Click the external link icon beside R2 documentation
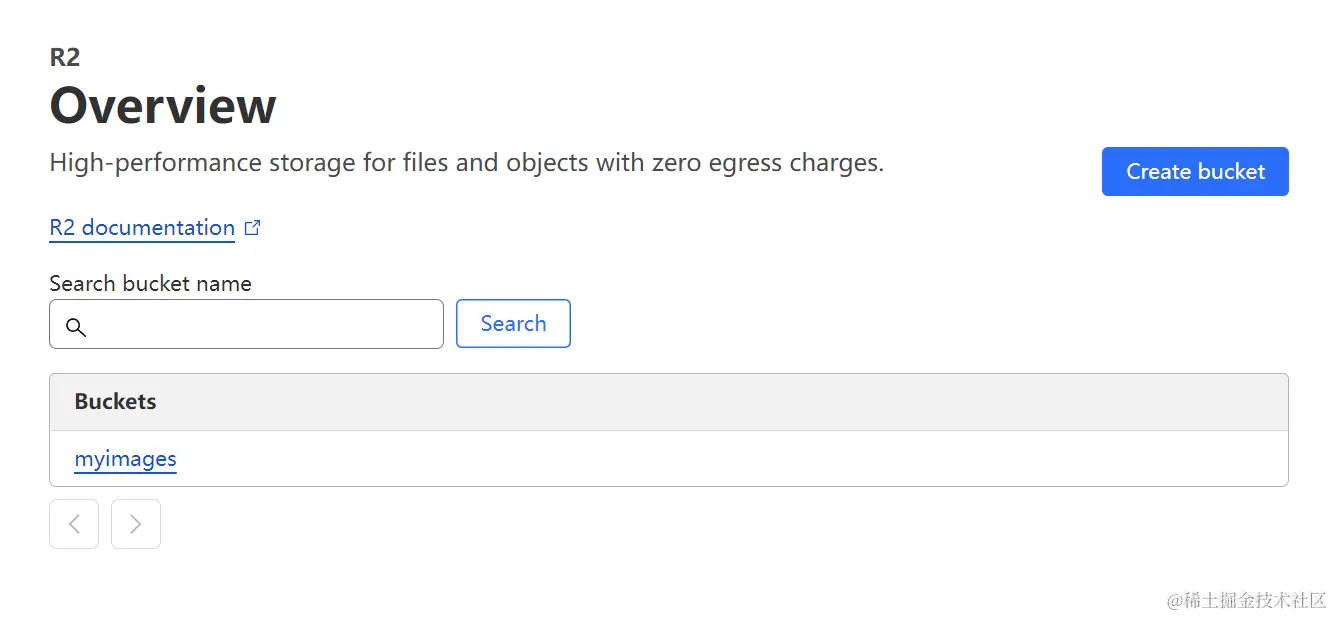 click(253, 228)
